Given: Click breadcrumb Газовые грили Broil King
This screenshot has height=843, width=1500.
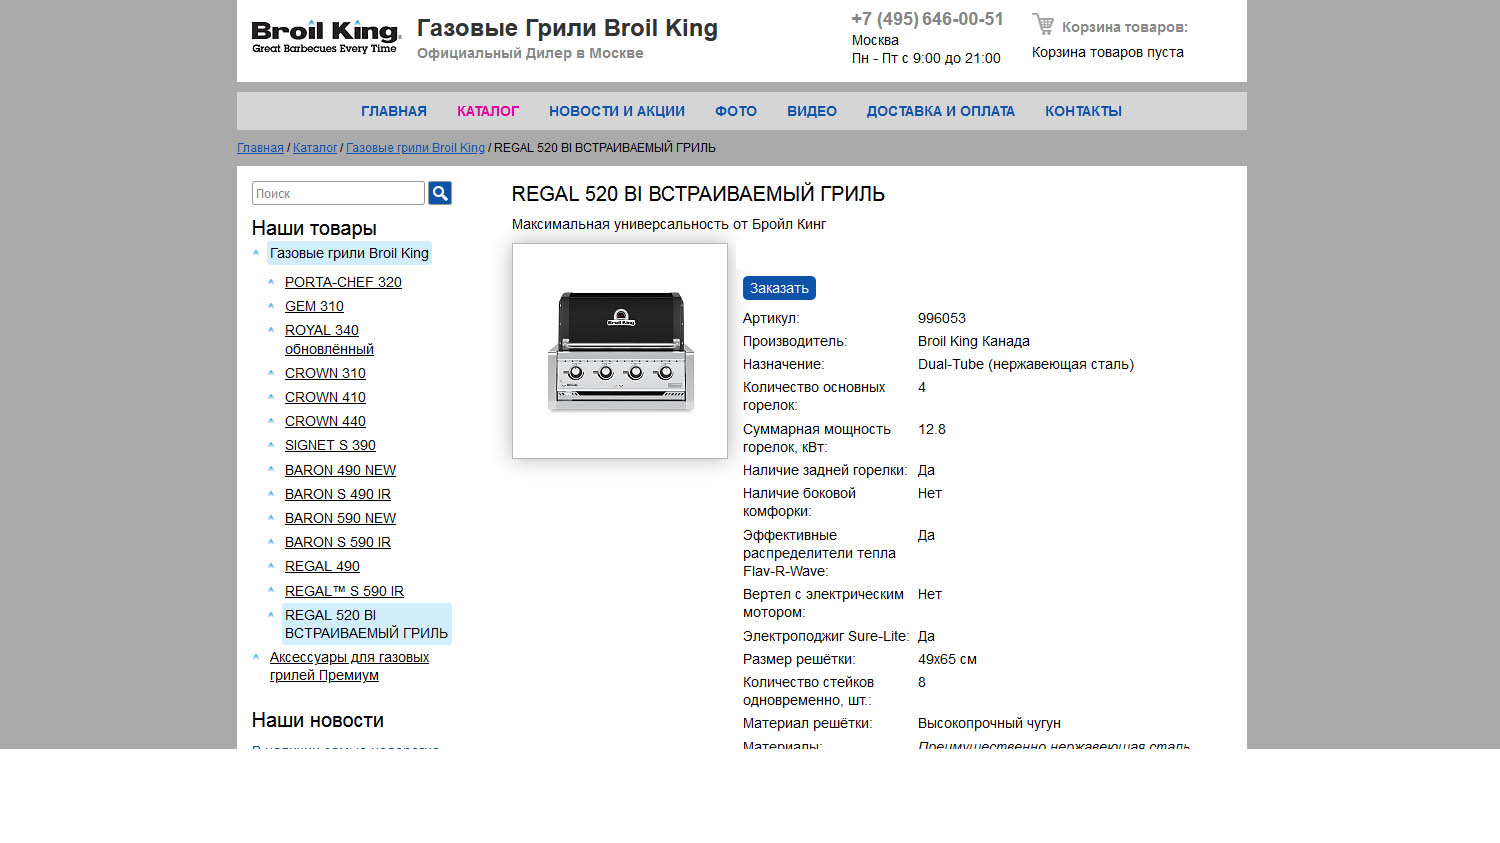Looking at the screenshot, I should (x=415, y=148).
